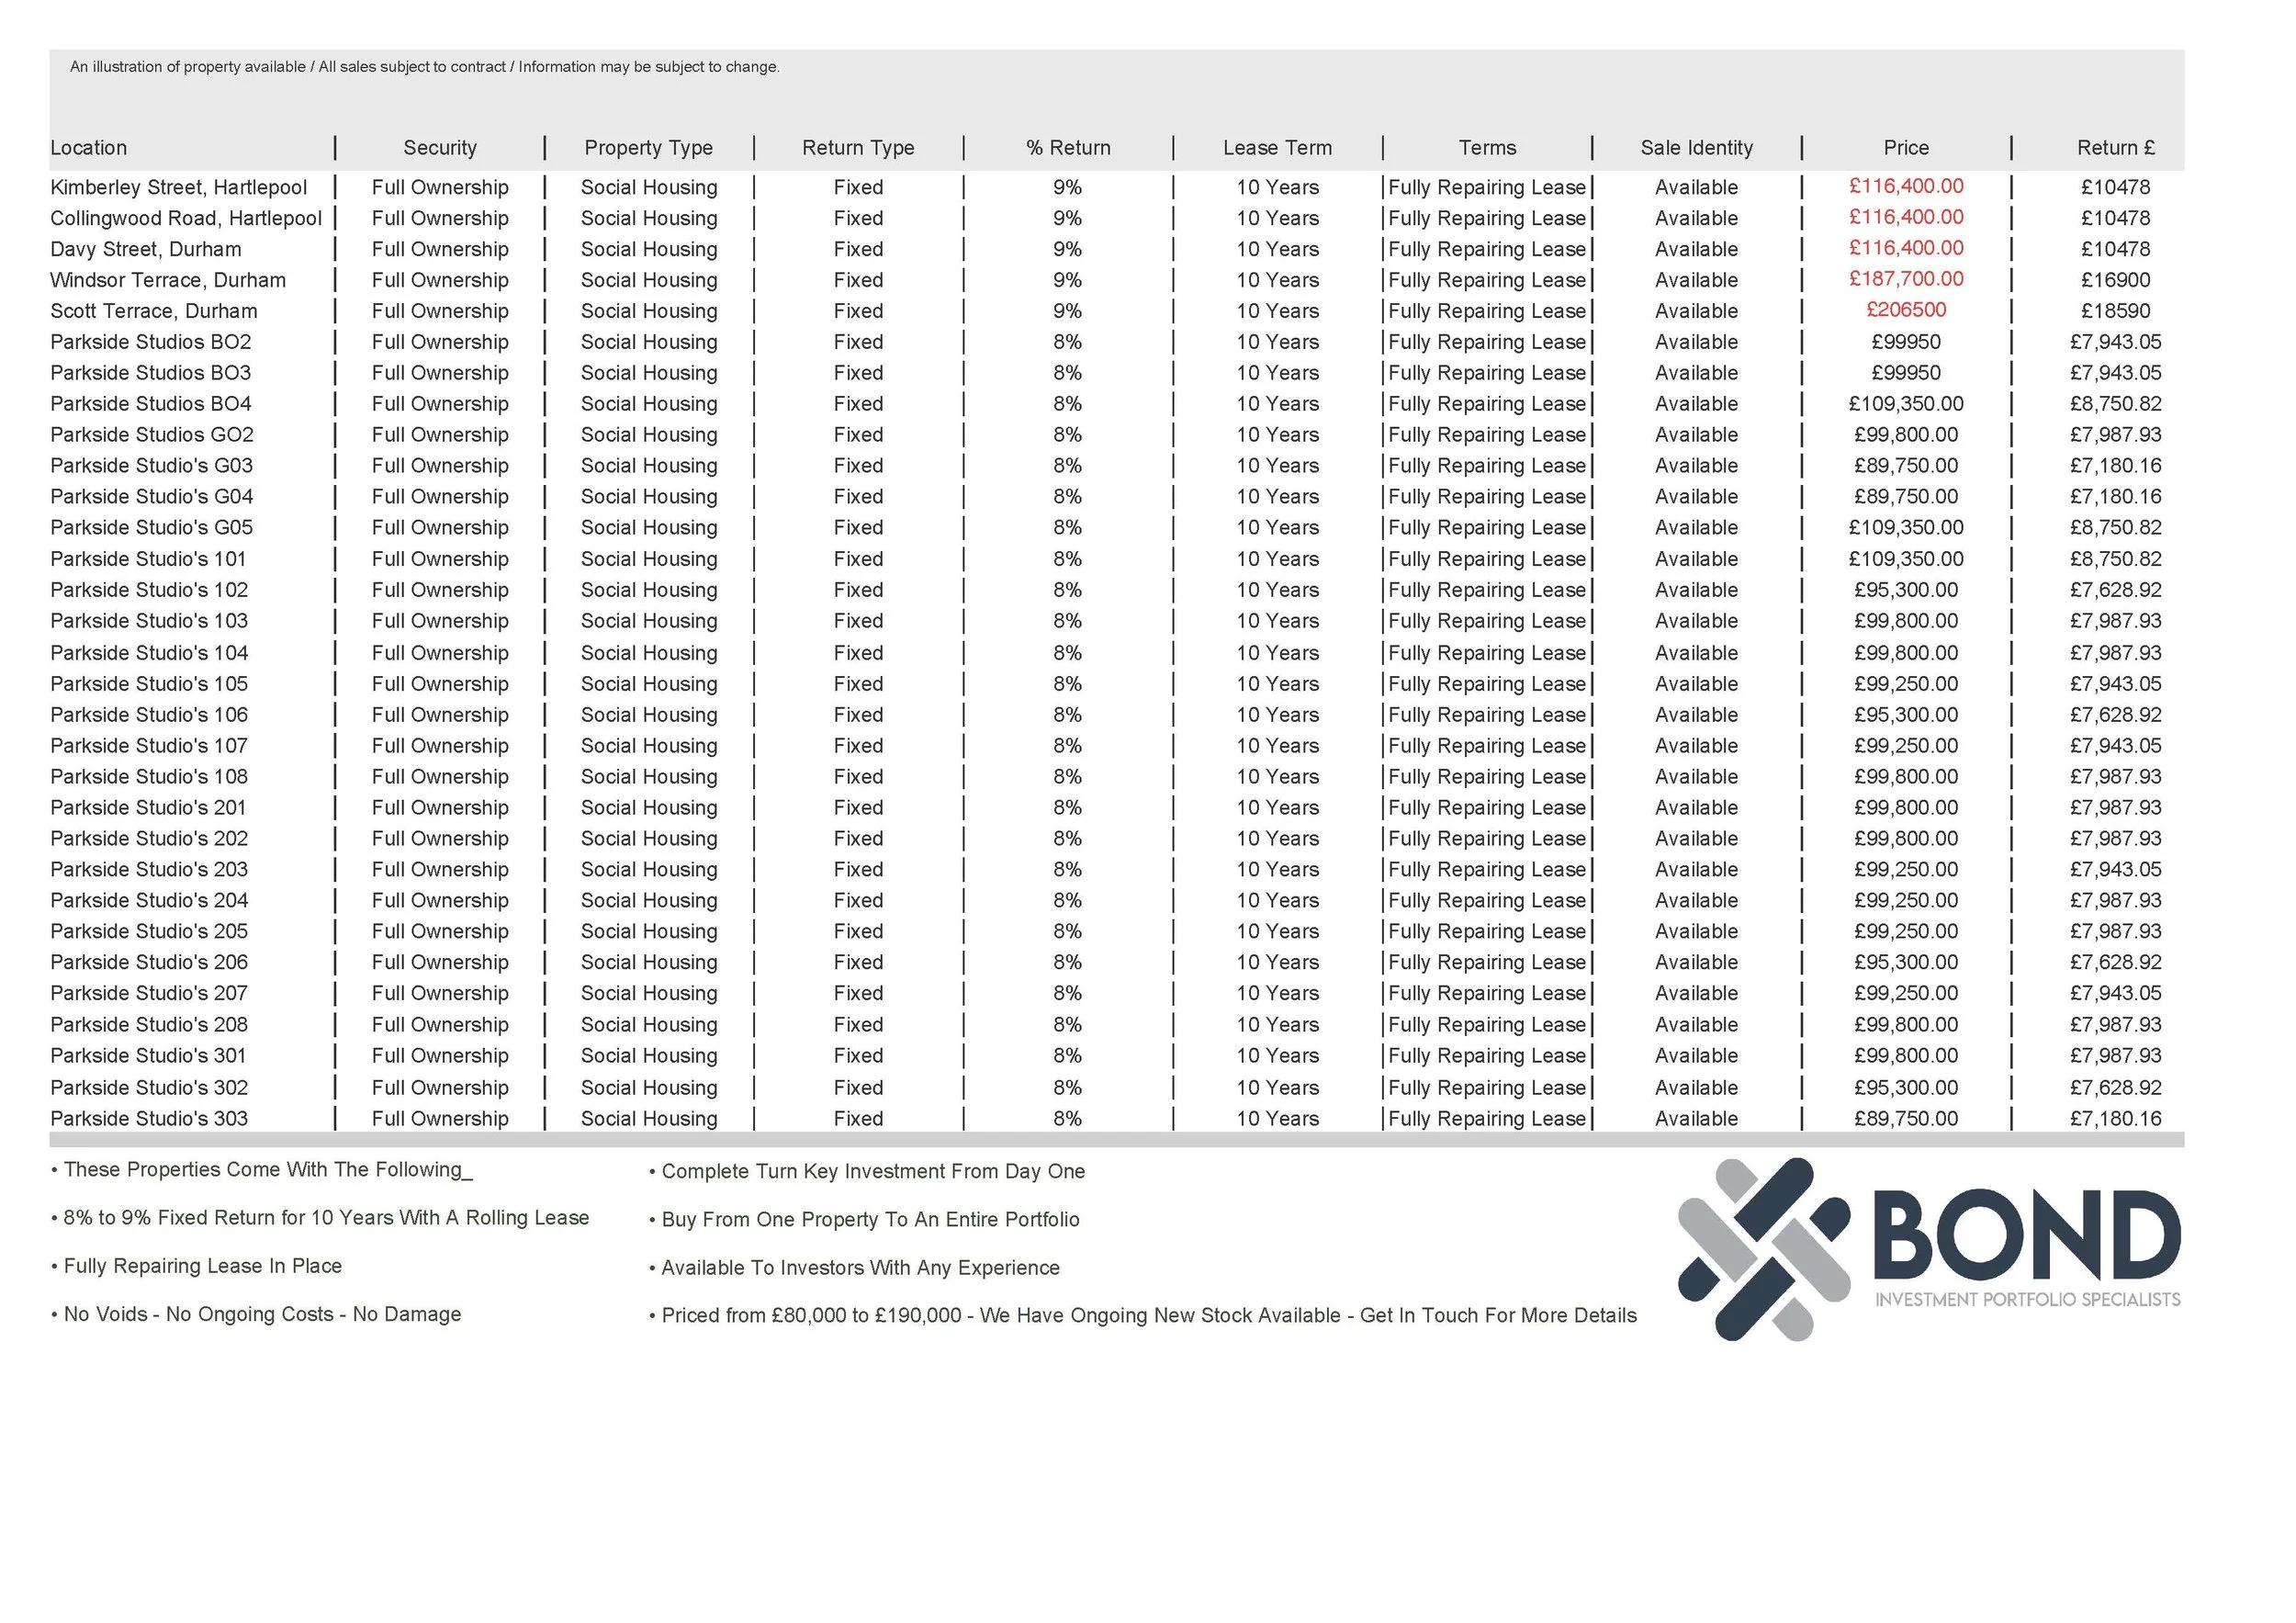Screen dimensions: 2296x1623
Task: Click the No Voids bullet point text
Action: click(262, 1314)
